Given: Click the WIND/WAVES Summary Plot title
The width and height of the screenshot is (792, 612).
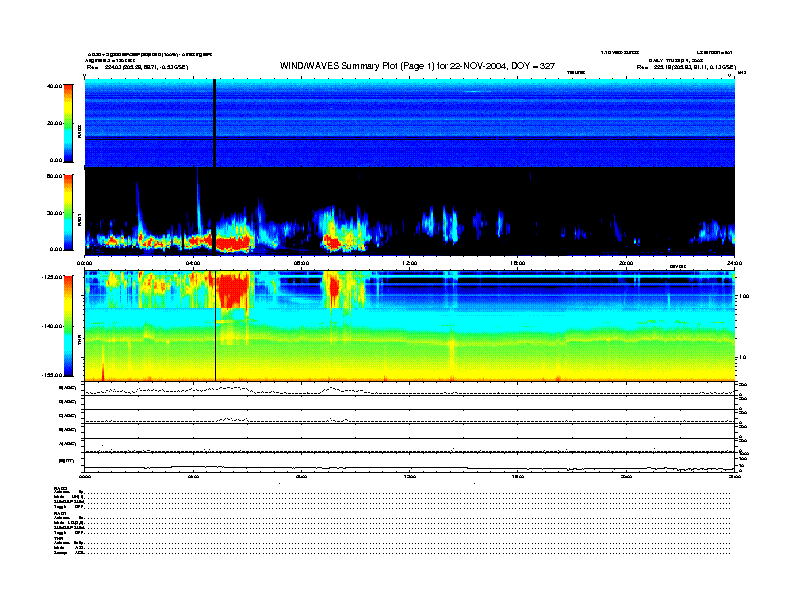Looking at the screenshot, I should click(x=418, y=65).
